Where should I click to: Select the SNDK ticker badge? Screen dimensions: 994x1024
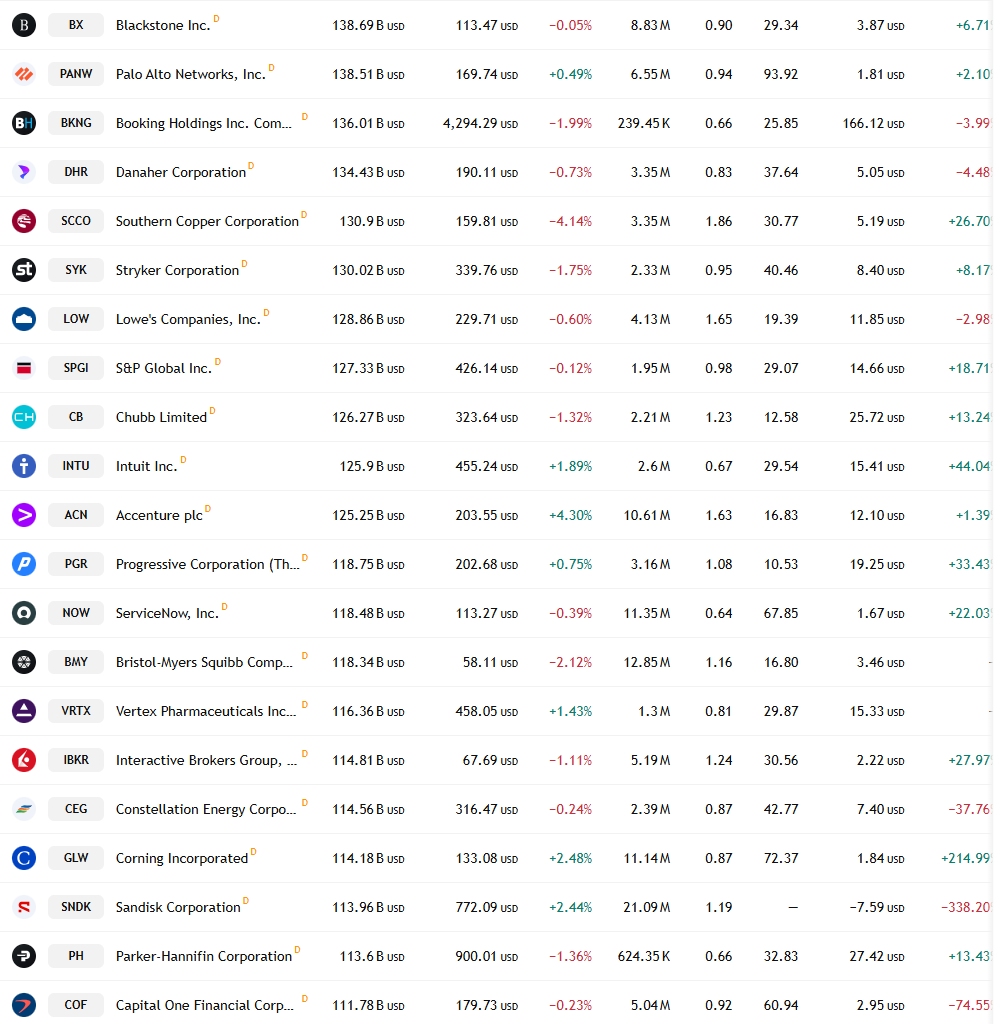coord(76,906)
